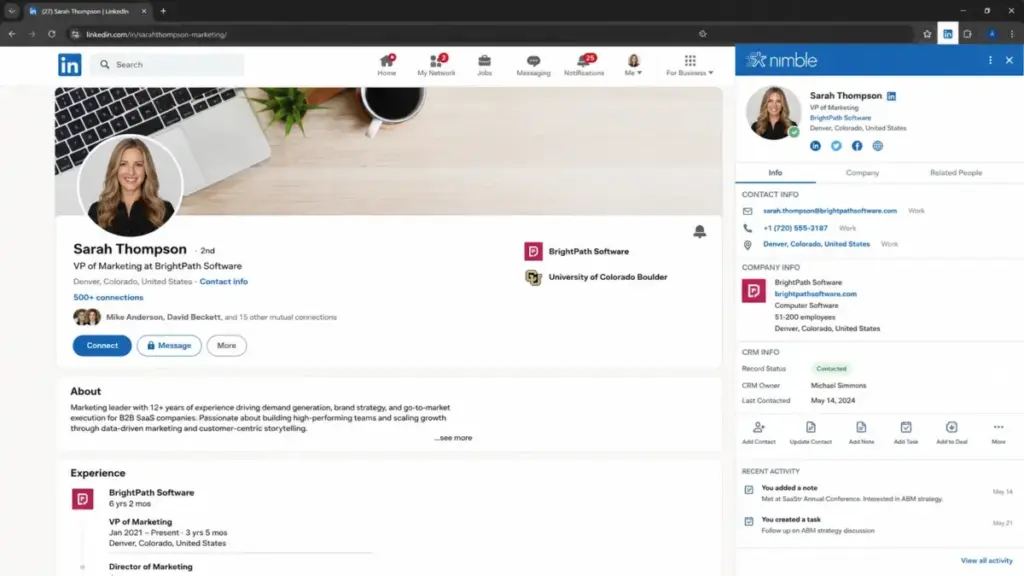Open mutual connections link
This screenshot has width=1024, height=576.
coord(221,317)
